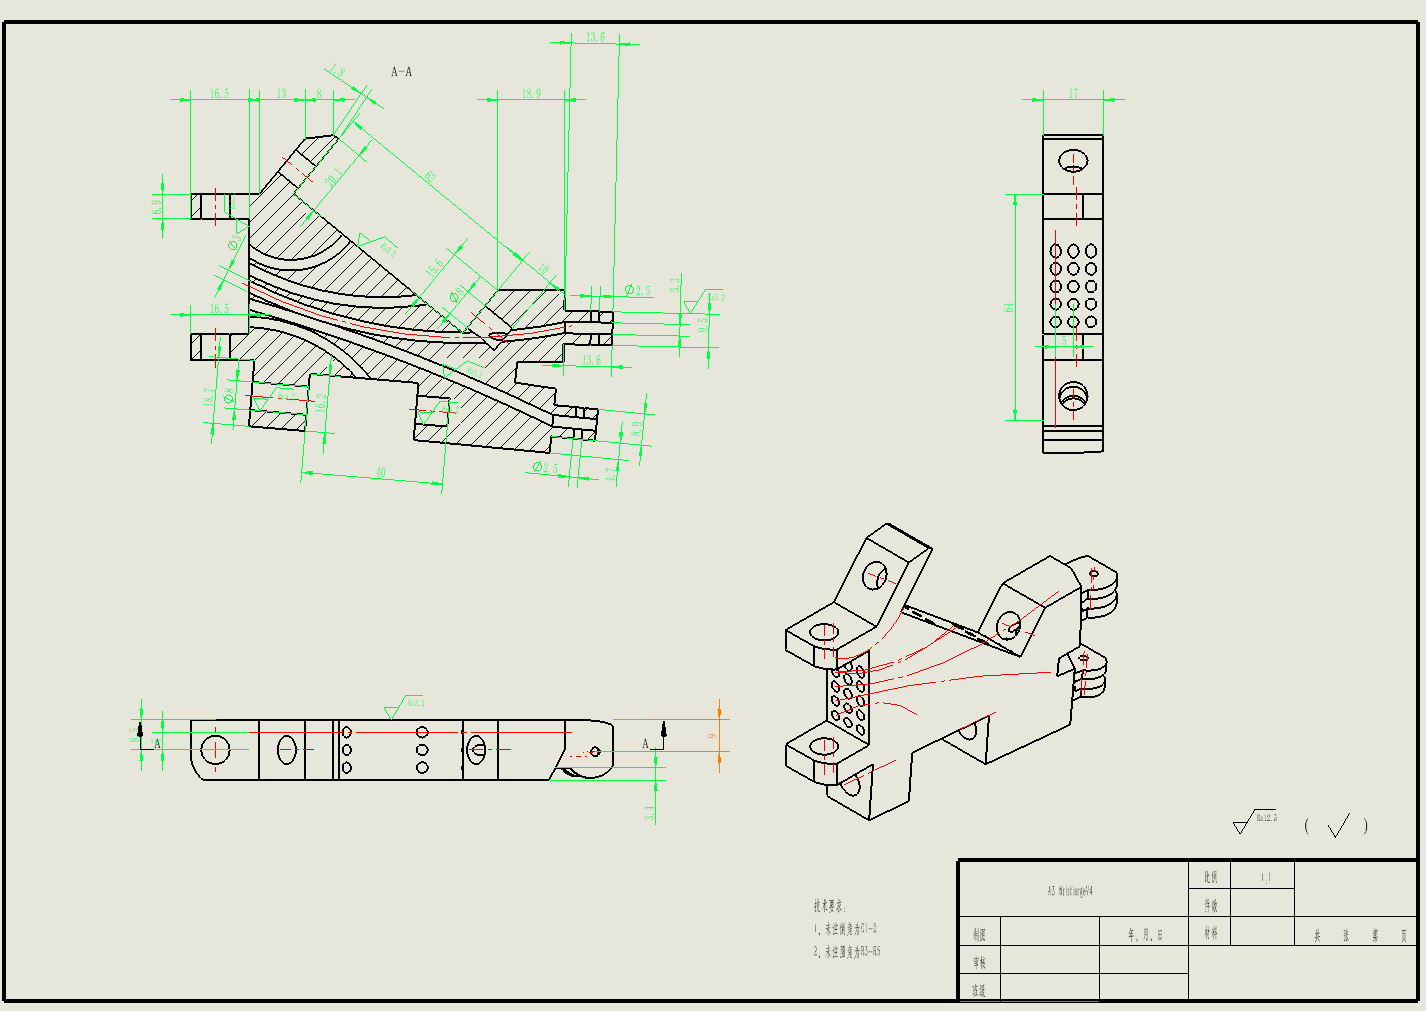This screenshot has height=1011, width=1426.
Task: Click the 班级 row label
Action: click(x=979, y=990)
